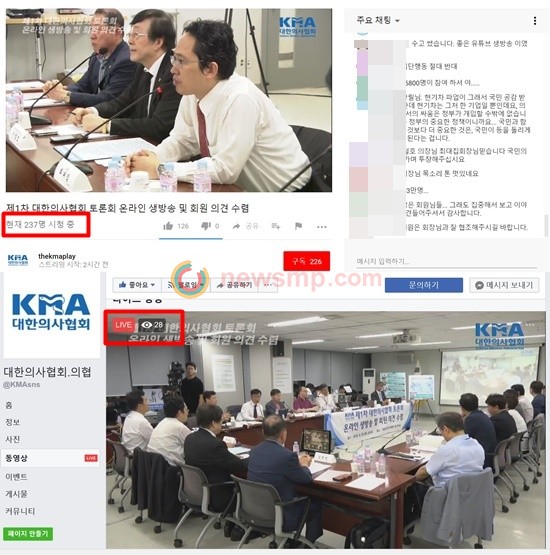Click the 메시지 보내기 button
The width and height of the screenshot is (550, 555).
click(504, 285)
